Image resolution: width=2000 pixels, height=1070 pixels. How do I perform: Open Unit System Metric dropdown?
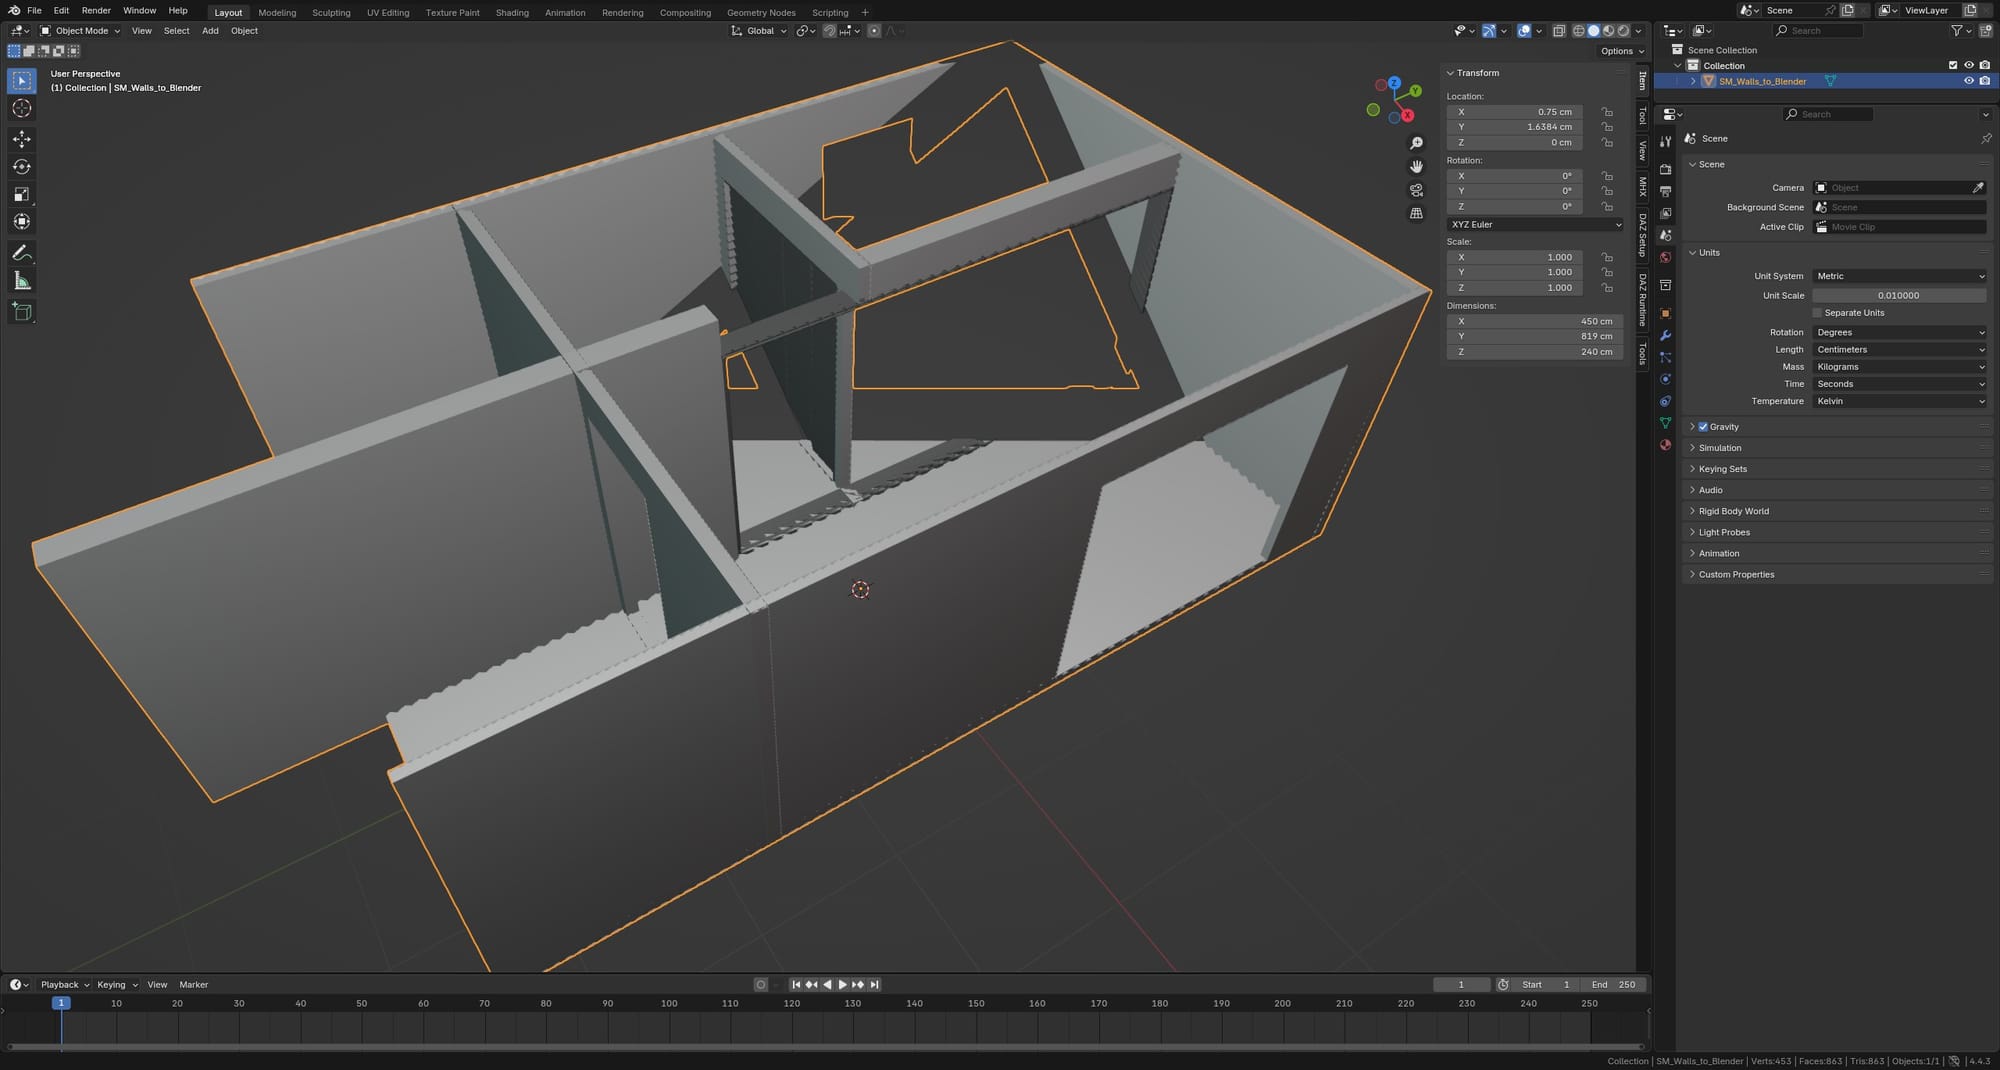(1900, 276)
